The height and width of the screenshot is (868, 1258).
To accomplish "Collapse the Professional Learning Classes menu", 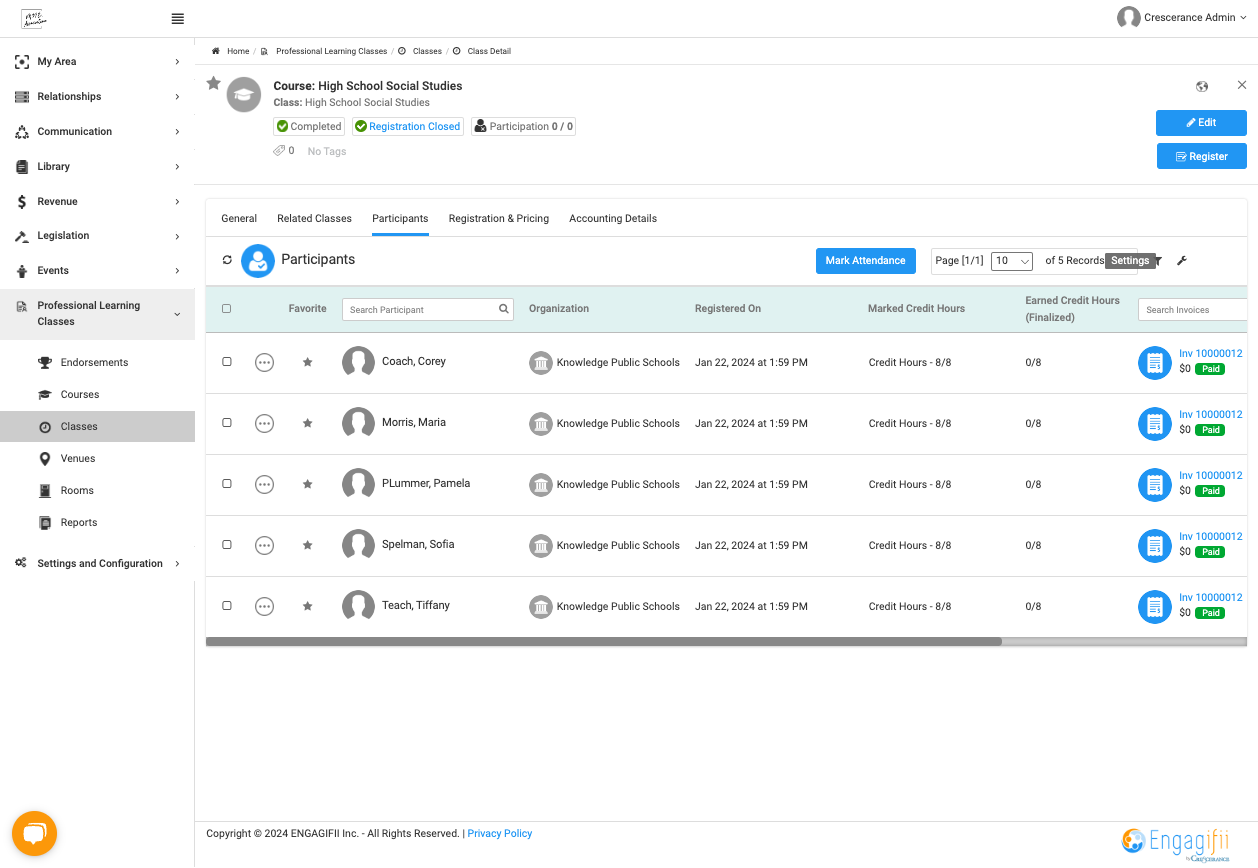I will [x=97, y=314].
